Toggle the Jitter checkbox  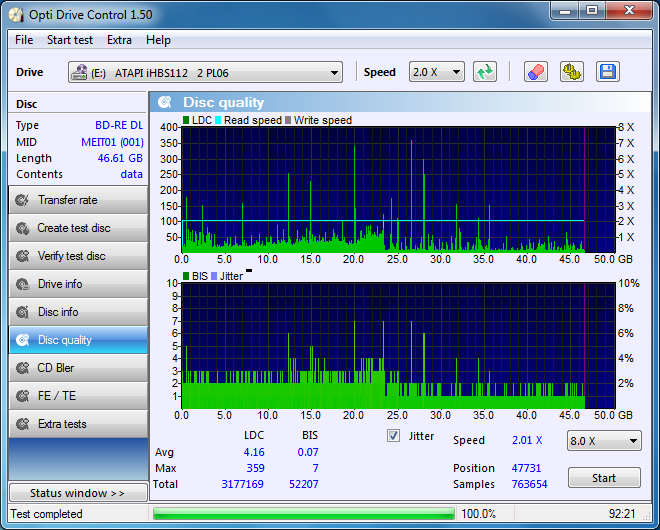[x=394, y=436]
